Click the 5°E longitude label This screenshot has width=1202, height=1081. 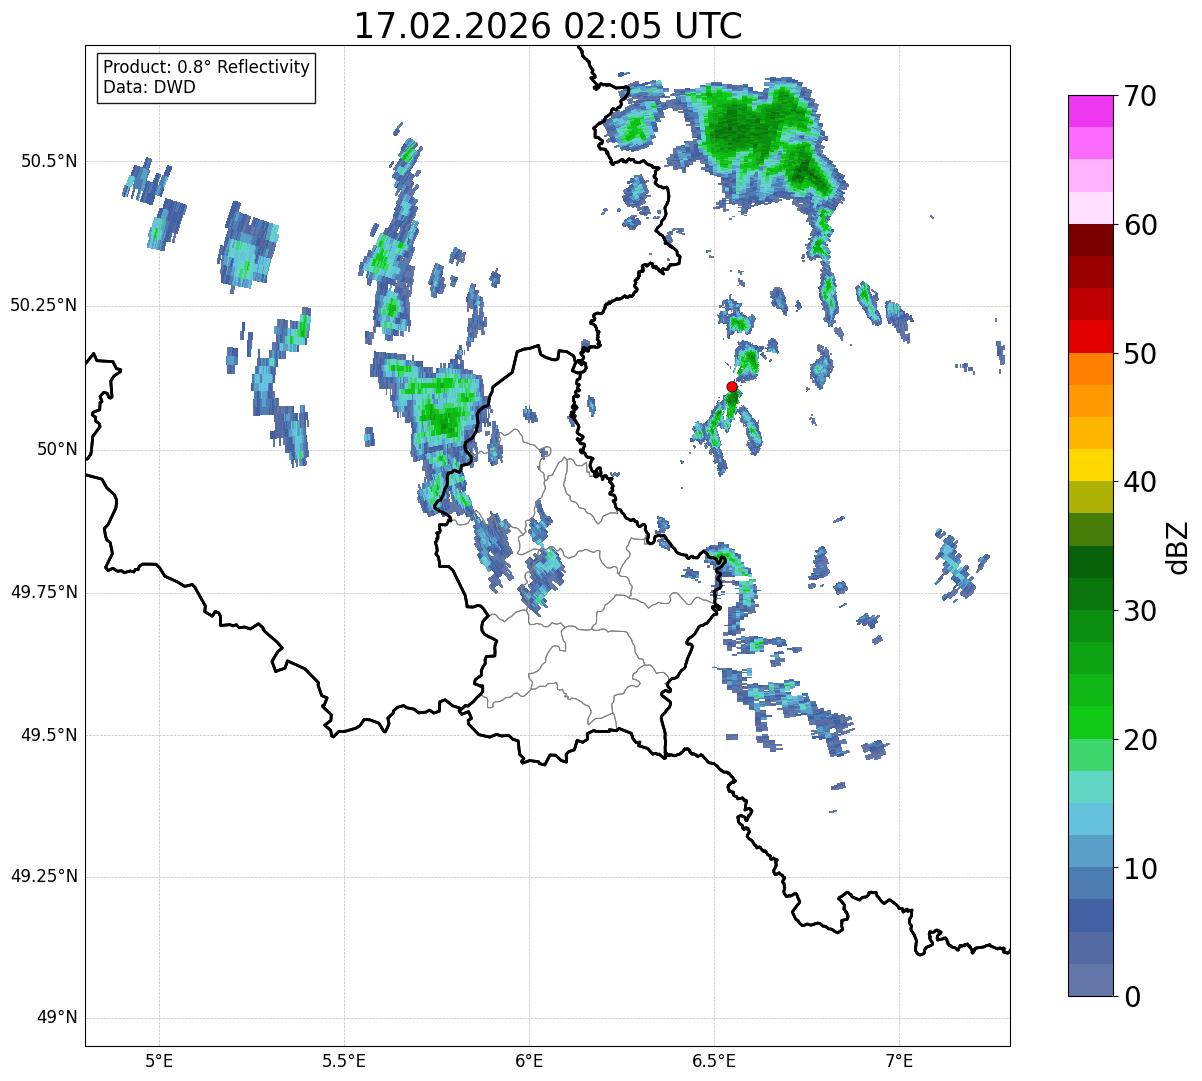[159, 1061]
